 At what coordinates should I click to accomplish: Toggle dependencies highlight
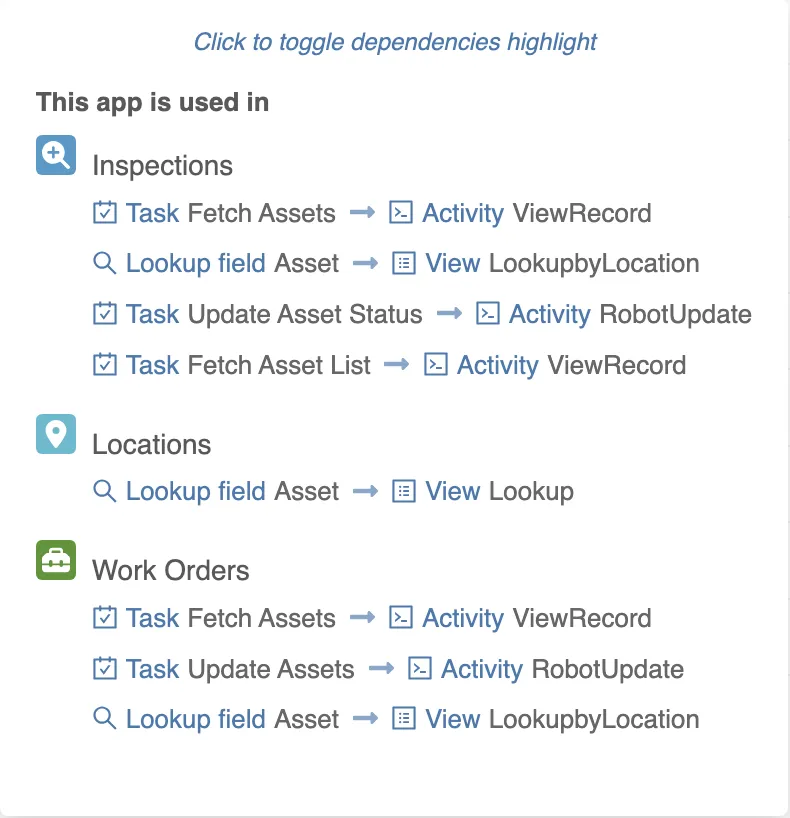pos(395,42)
